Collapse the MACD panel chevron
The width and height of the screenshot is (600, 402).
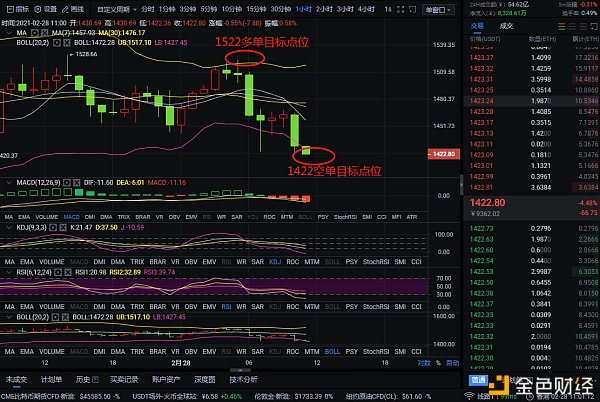(9, 183)
